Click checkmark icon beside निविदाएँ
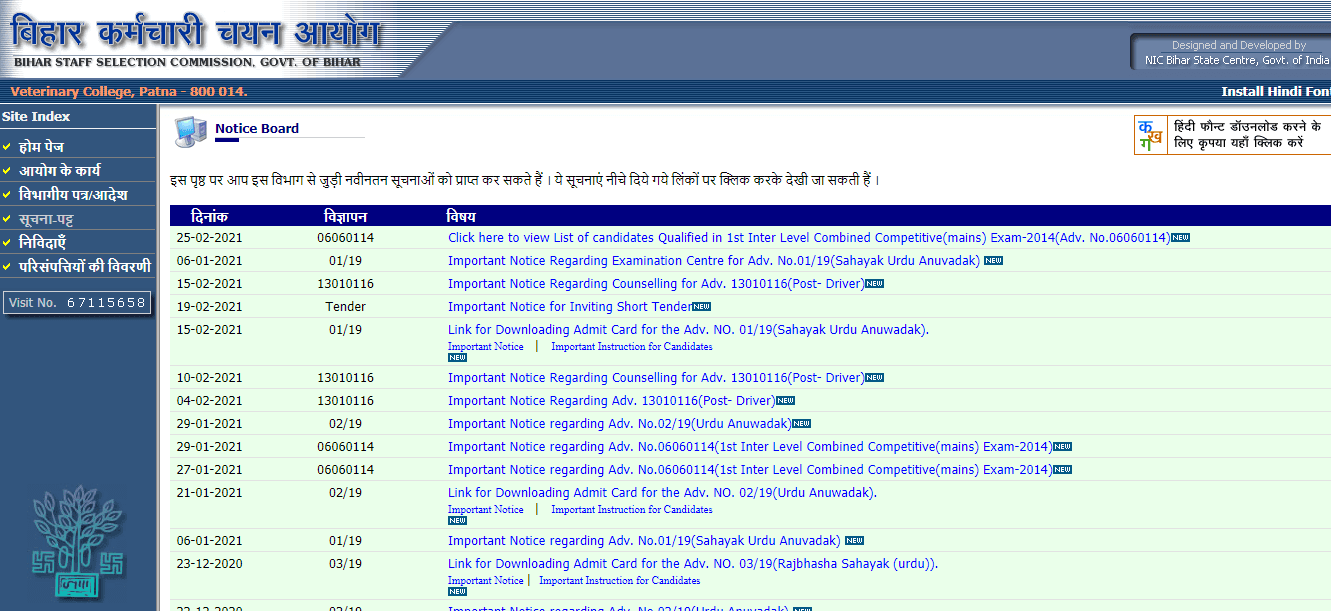 8,243
